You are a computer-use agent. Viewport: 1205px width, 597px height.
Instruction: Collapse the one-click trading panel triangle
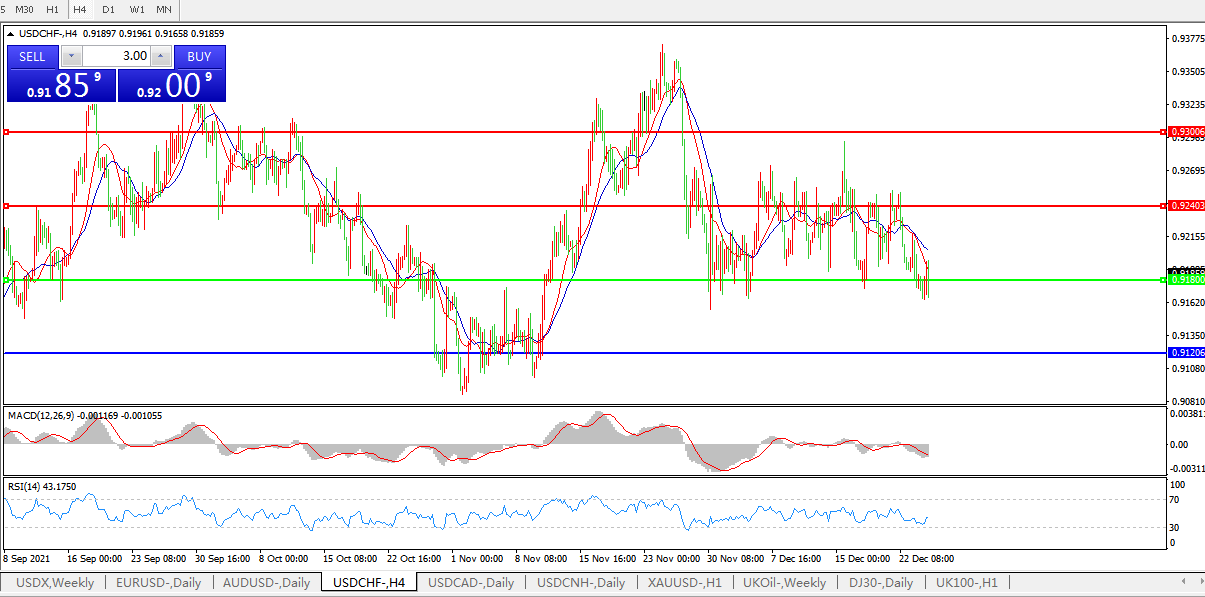(11, 33)
